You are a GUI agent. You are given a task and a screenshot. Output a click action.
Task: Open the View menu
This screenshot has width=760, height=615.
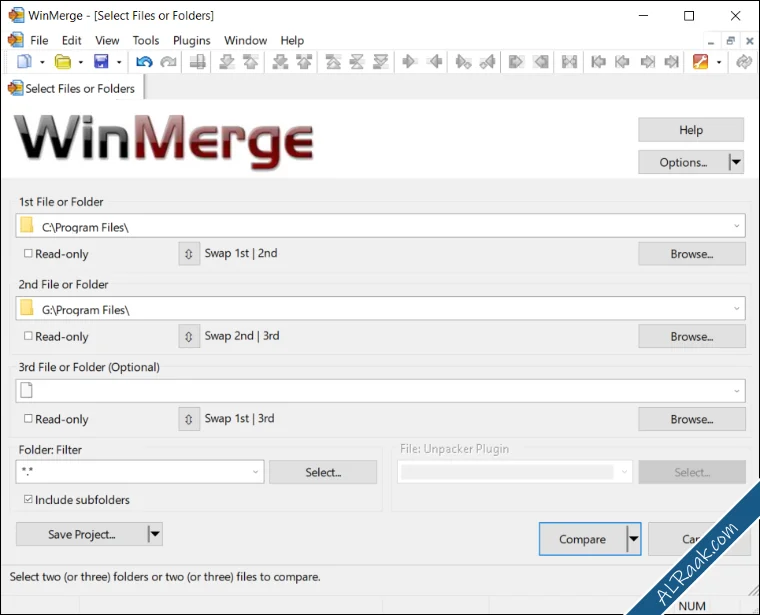coord(107,40)
